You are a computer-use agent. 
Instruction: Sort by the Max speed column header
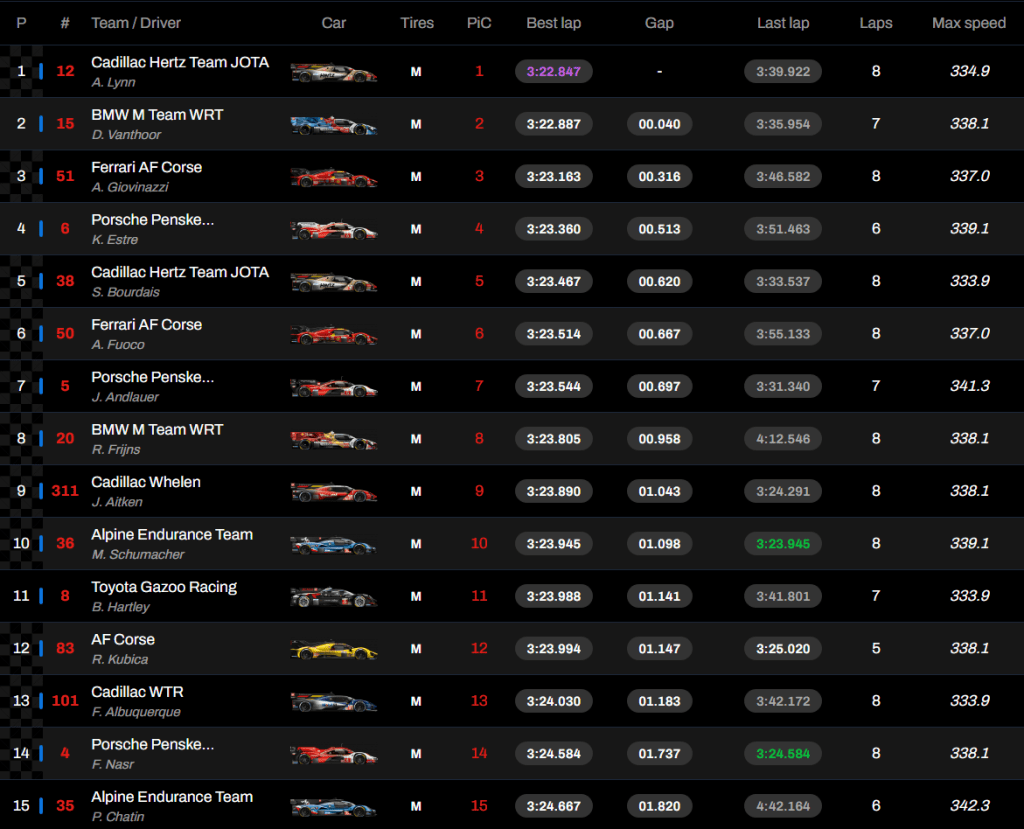(968, 23)
